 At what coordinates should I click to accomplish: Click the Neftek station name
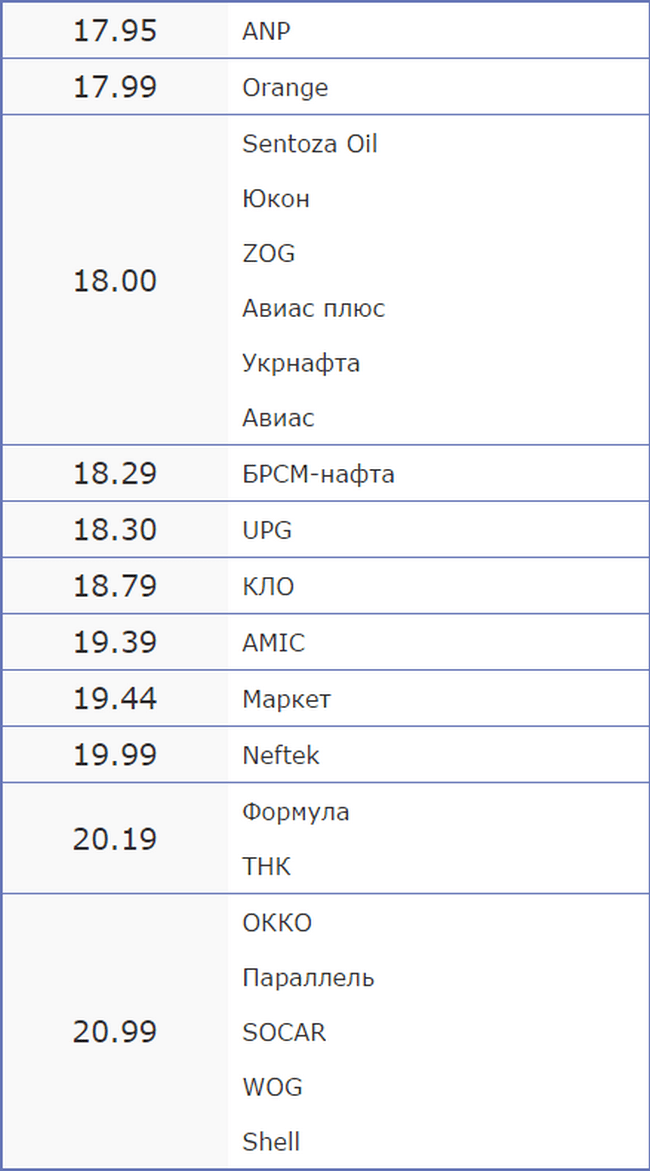[281, 755]
